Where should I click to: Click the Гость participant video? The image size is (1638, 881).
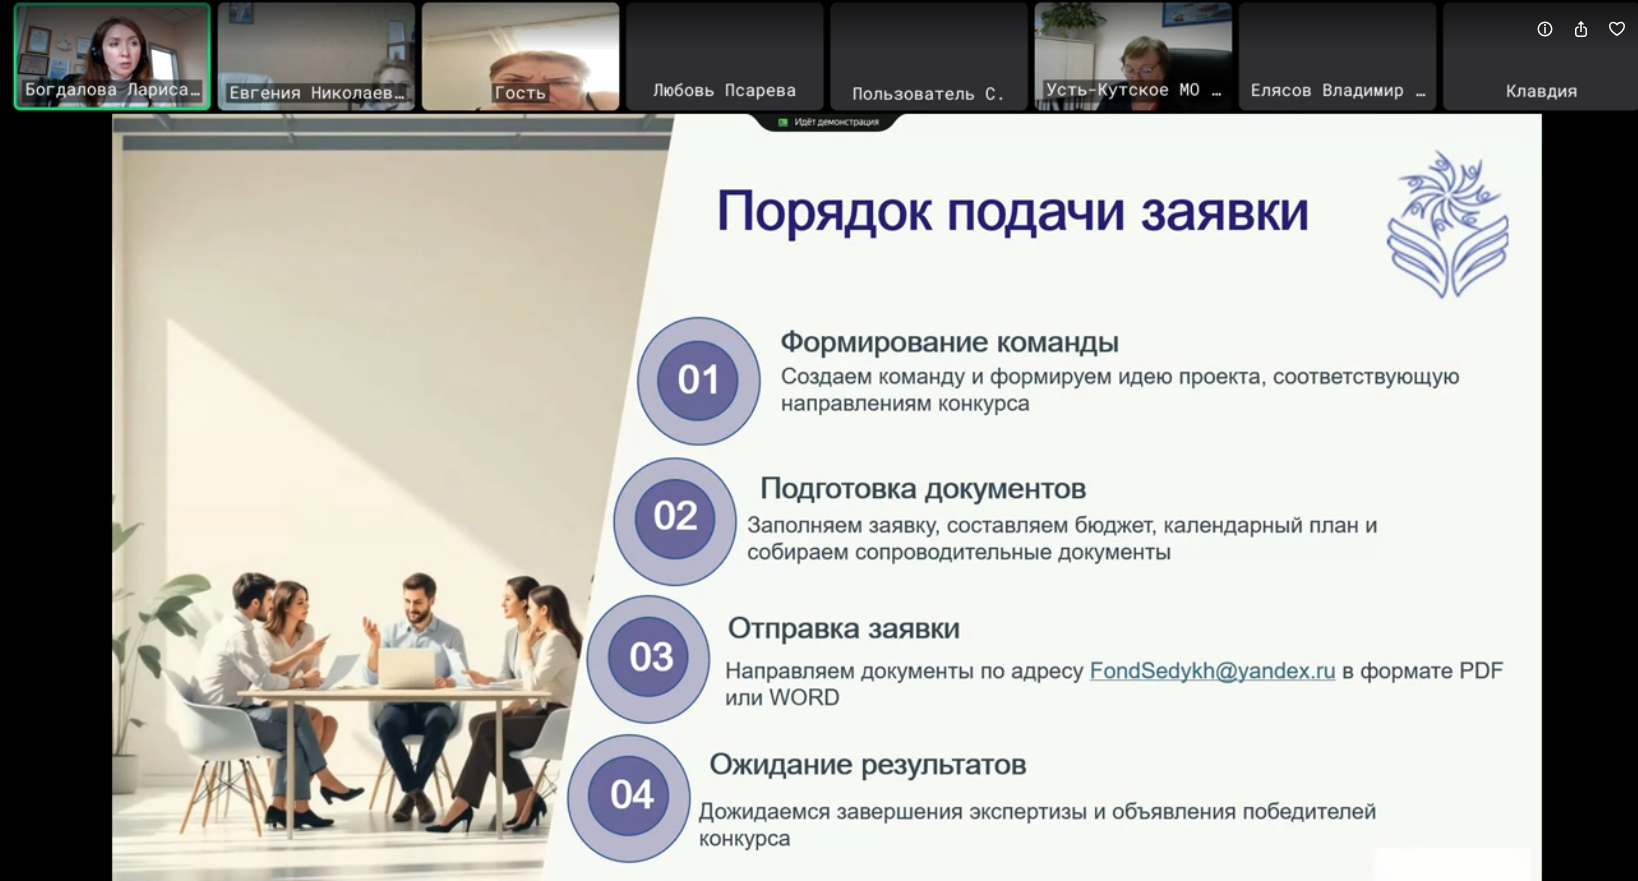520,56
